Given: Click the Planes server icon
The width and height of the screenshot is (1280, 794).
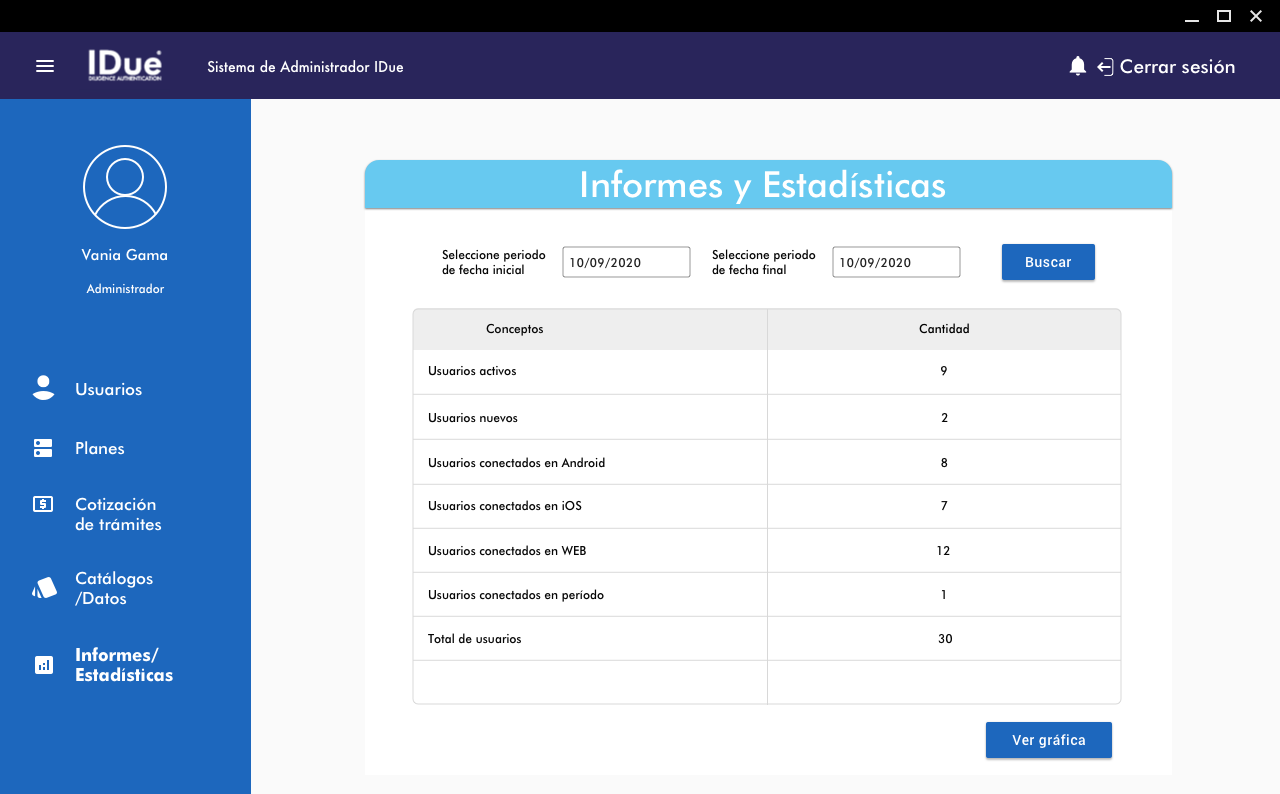Looking at the screenshot, I should click(43, 448).
